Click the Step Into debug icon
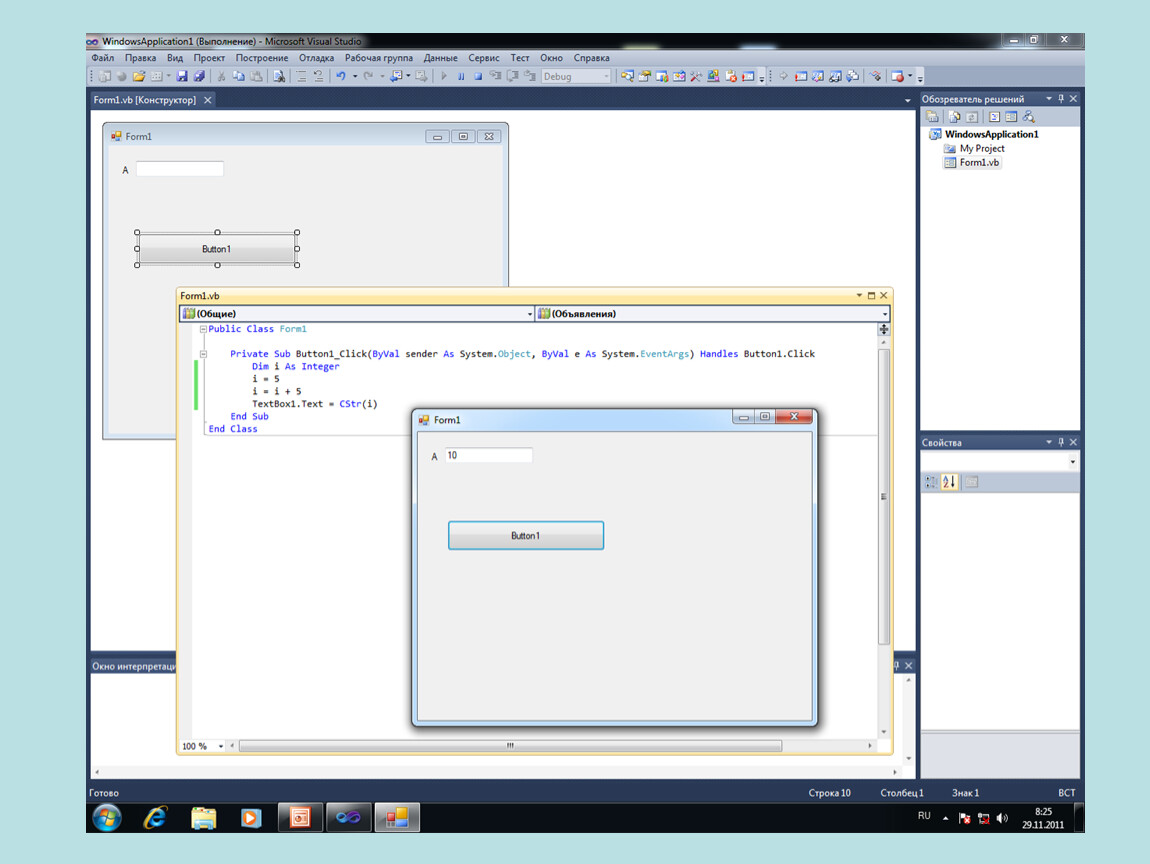This screenshot has width=1150, height=864. coord(495,76)
